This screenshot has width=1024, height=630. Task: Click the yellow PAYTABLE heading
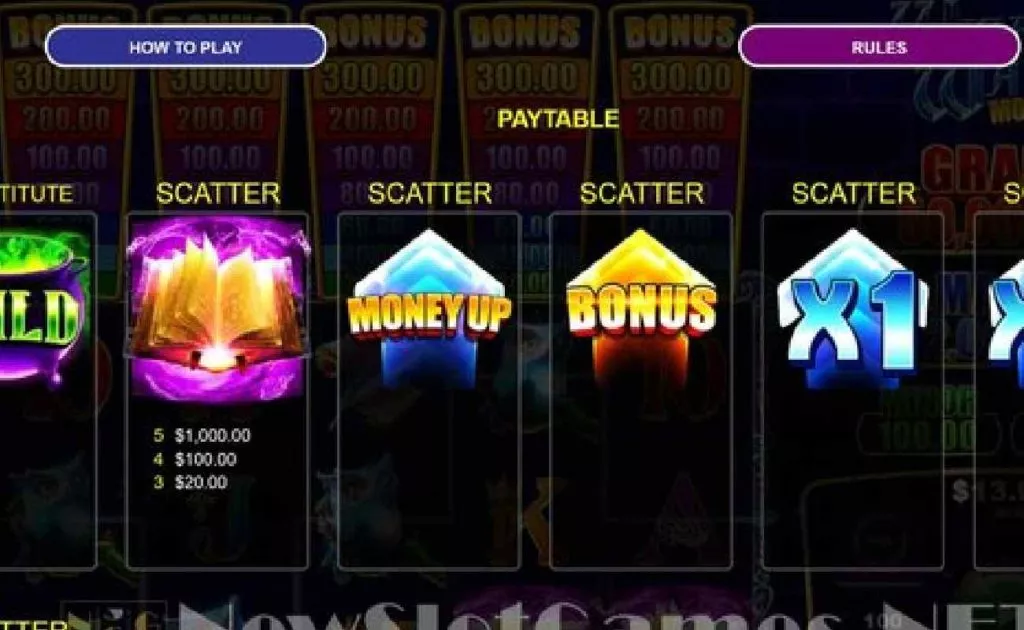[558, 119]
